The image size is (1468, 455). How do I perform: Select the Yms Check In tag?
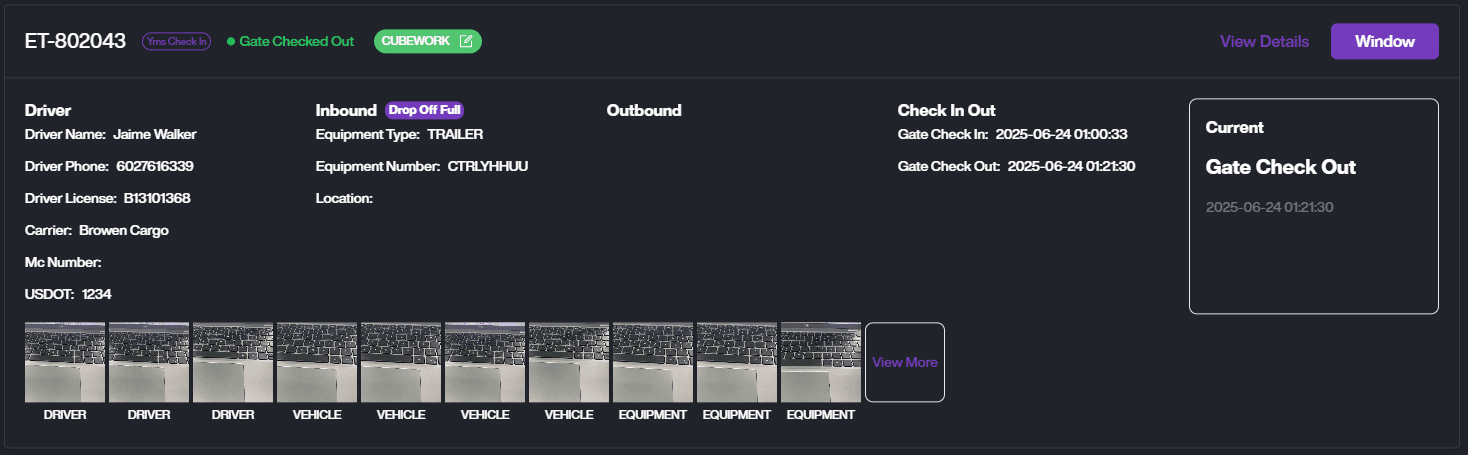[176, 41]
